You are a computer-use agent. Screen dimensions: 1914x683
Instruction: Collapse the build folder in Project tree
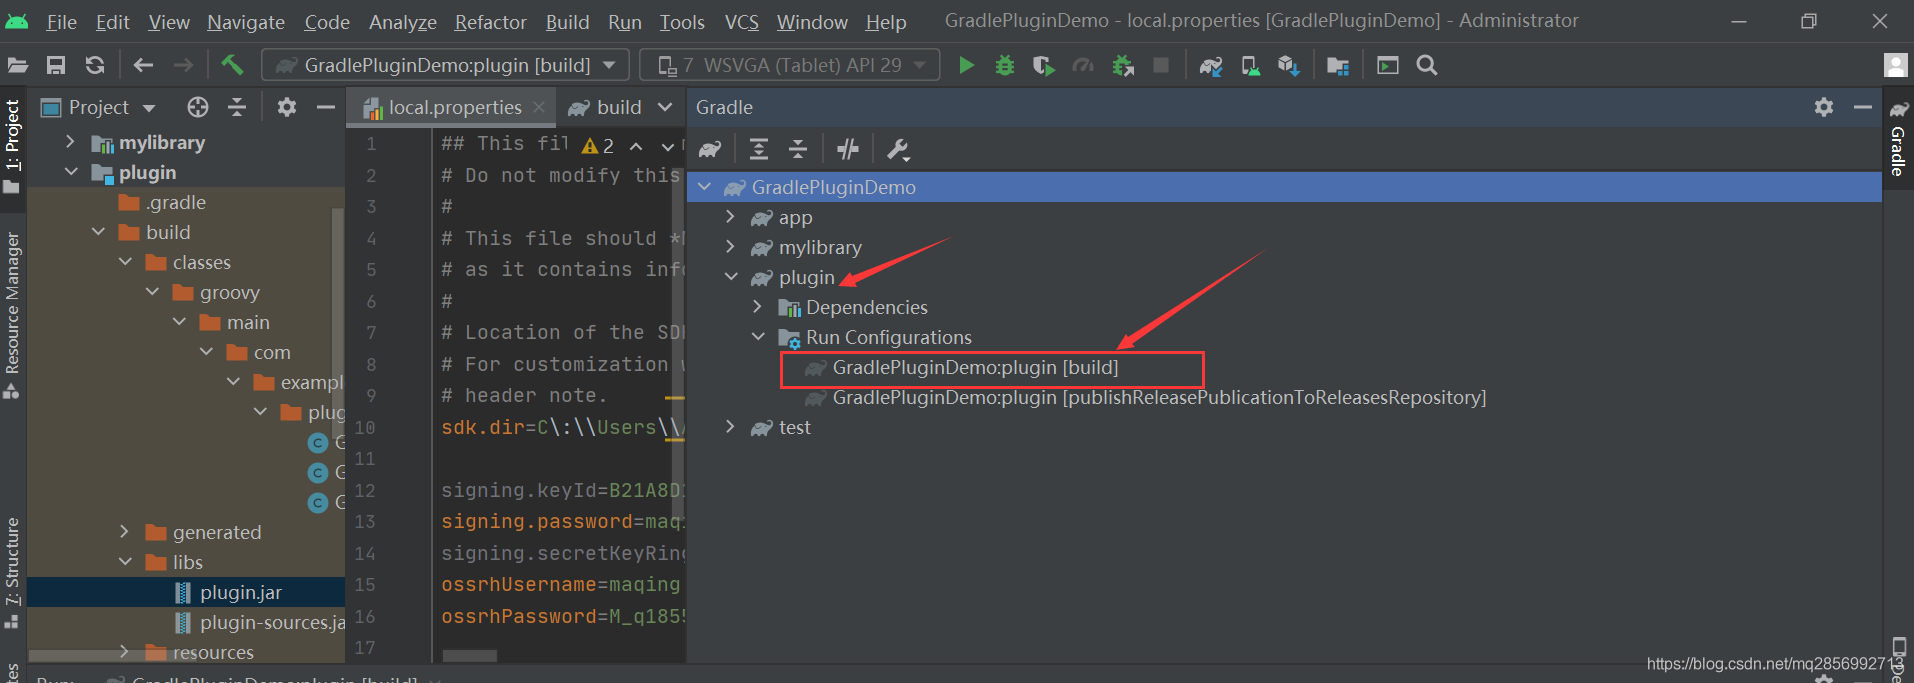pyautogui.click(x=98, y=232)
